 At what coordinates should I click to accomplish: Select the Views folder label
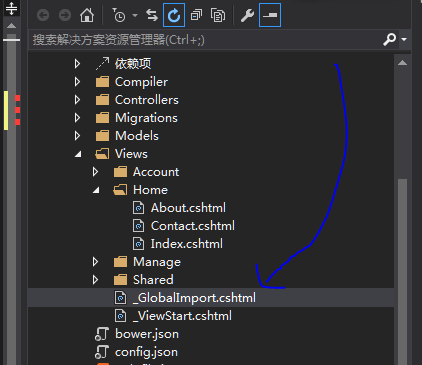pos(131,154)
